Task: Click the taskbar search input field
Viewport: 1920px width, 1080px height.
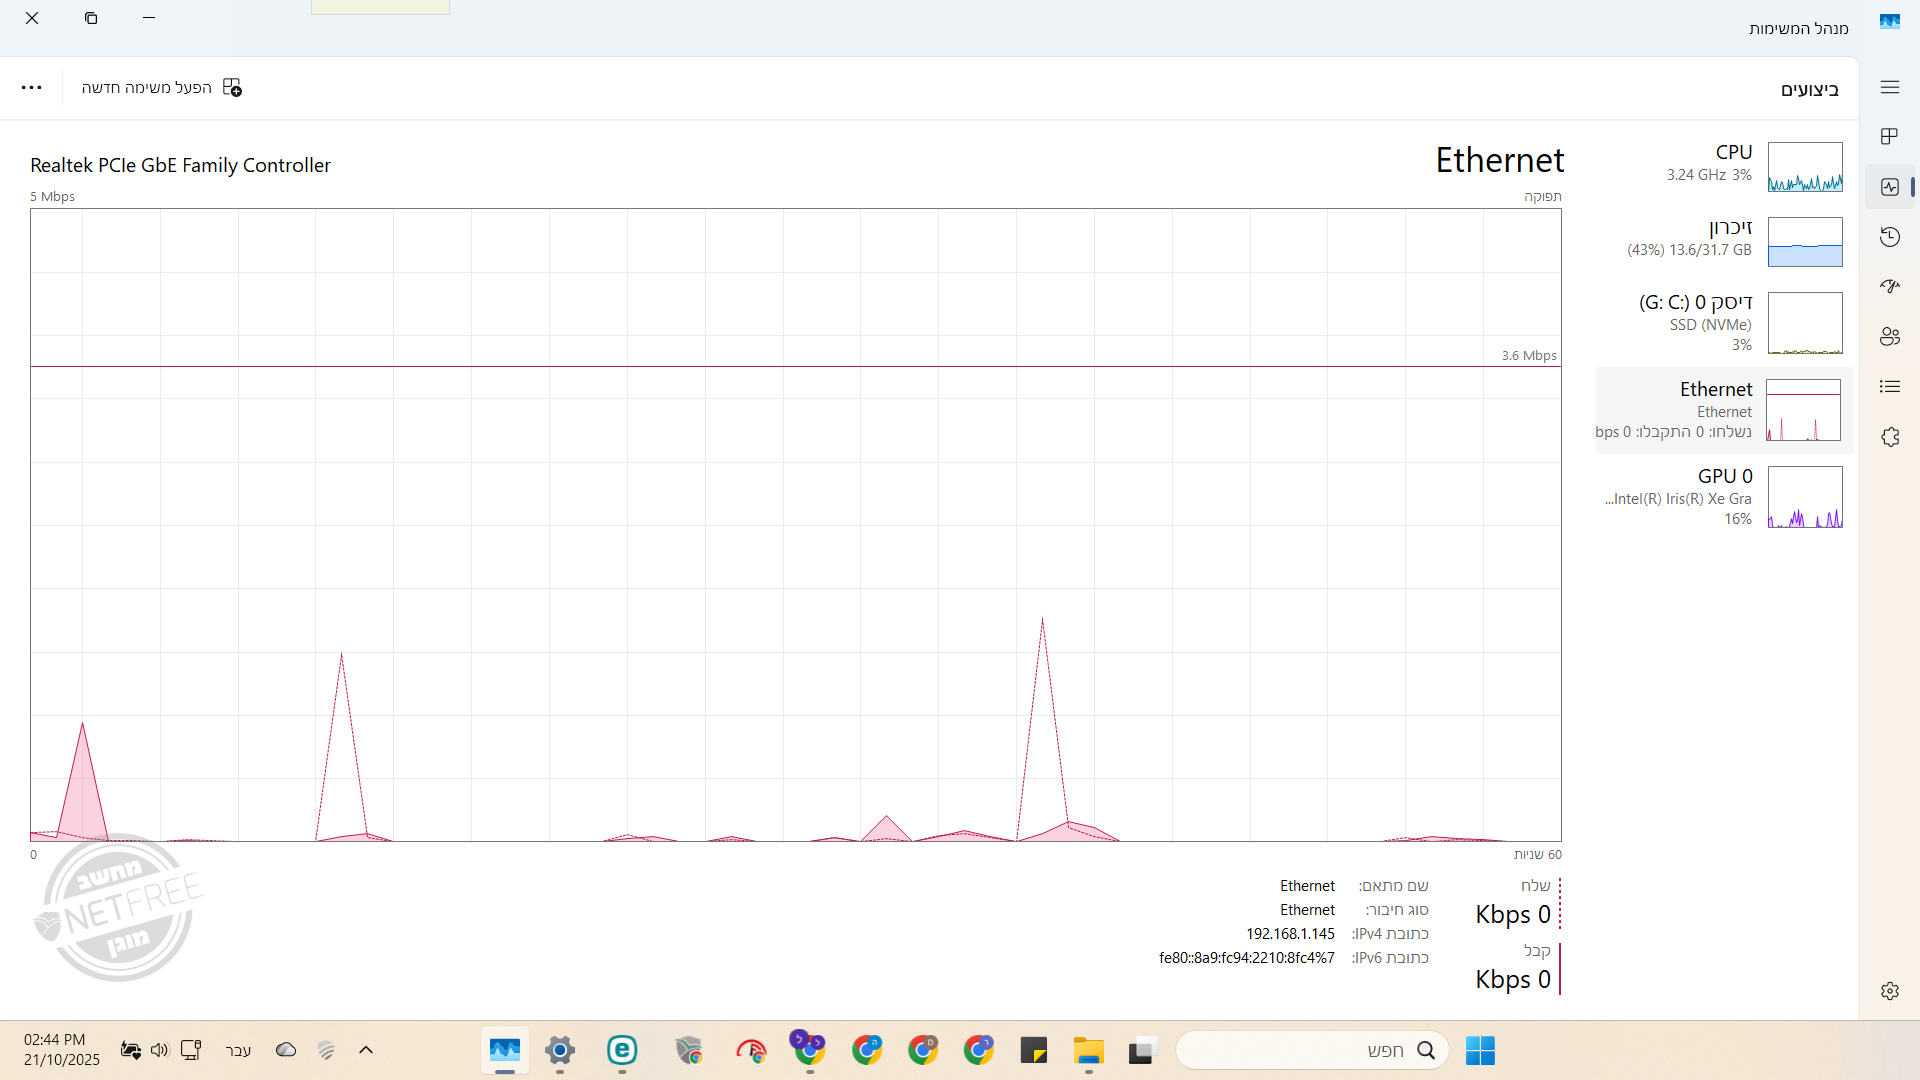Action: (1300, 1050)
